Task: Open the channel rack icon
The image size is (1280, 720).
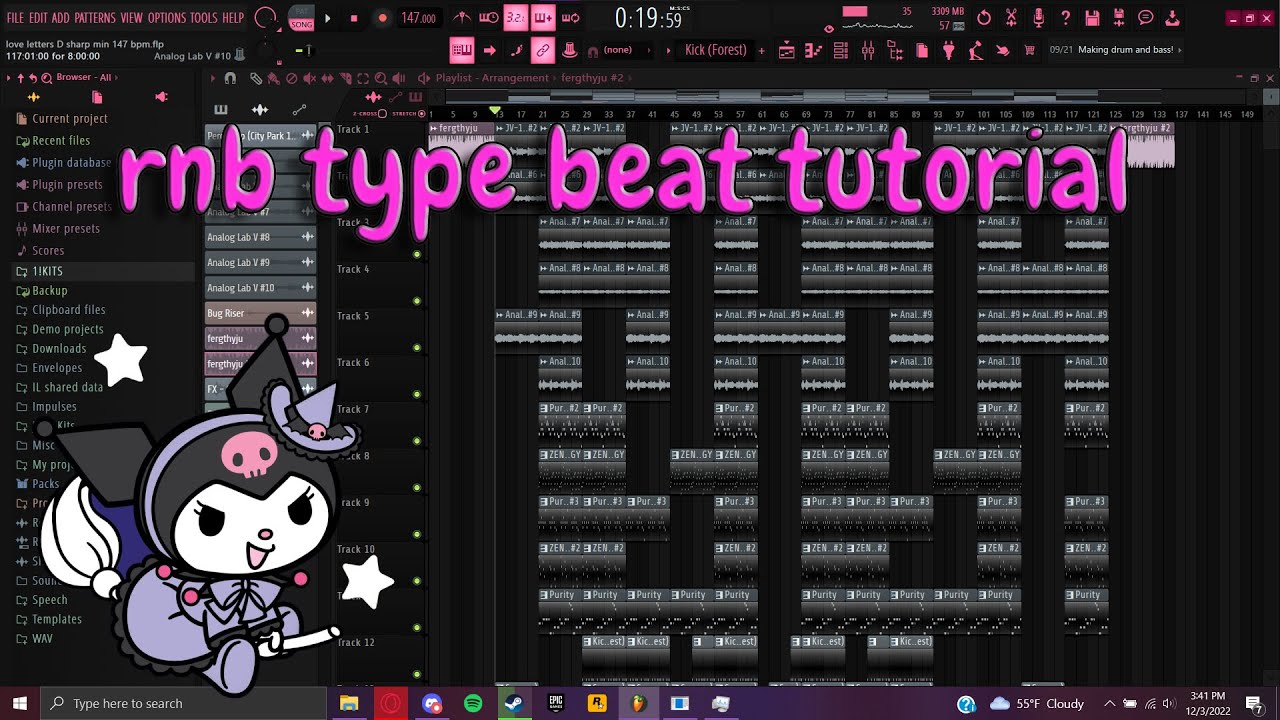Action: [841, 50]
